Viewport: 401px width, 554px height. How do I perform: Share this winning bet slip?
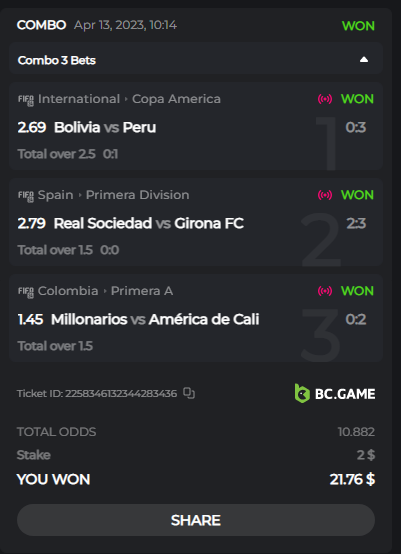click(x=196, y=520)
